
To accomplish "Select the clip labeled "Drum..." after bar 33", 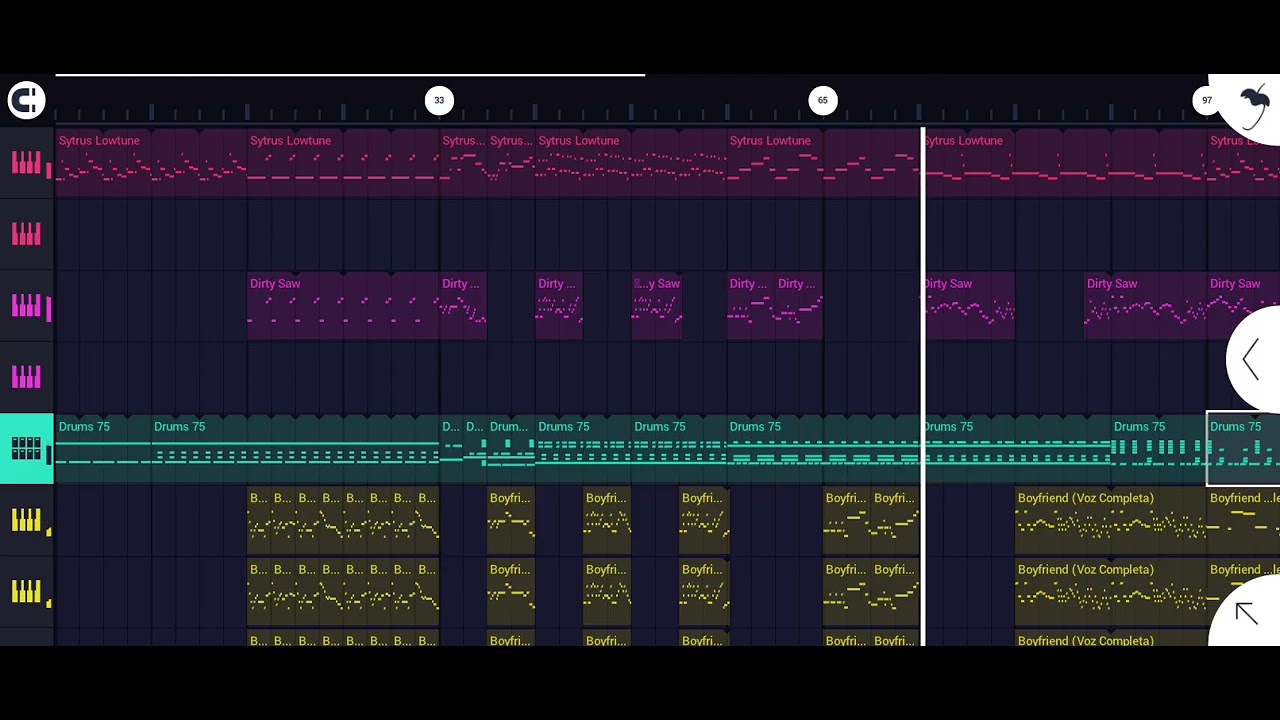I will (x=511, y=449).
